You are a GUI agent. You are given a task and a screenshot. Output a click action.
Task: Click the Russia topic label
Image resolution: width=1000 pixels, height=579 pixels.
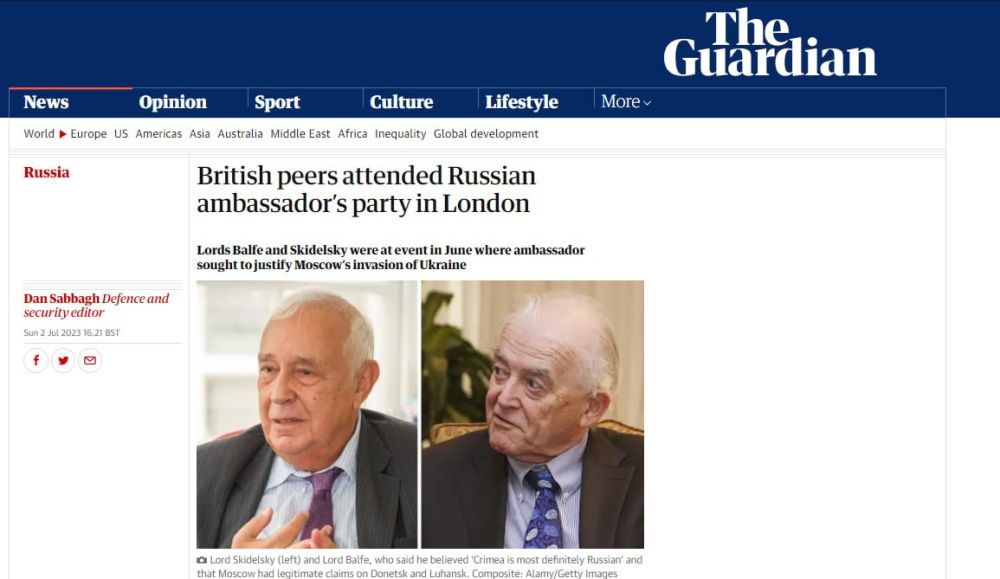(x=47, y=172)
